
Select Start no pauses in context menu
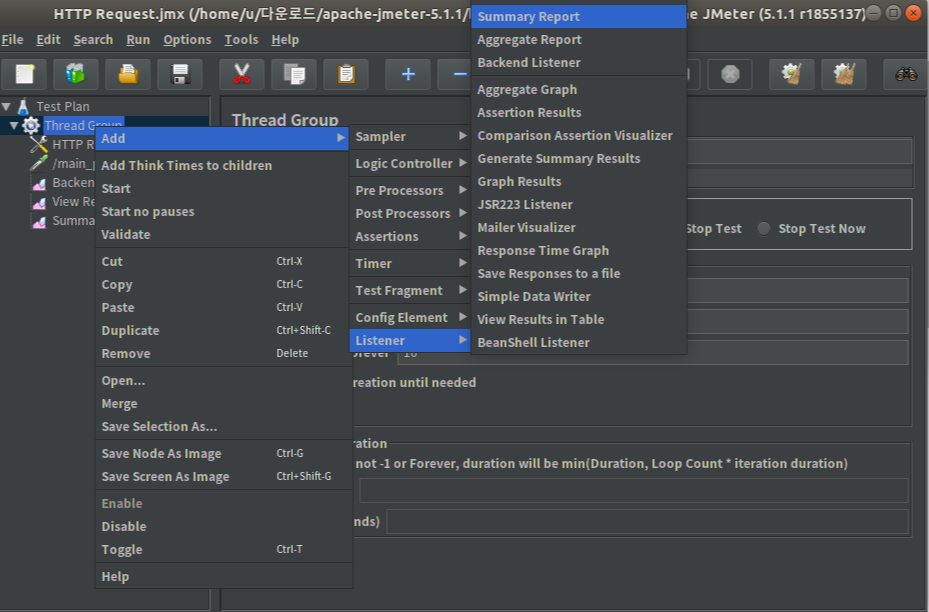(x=222, y=212)
